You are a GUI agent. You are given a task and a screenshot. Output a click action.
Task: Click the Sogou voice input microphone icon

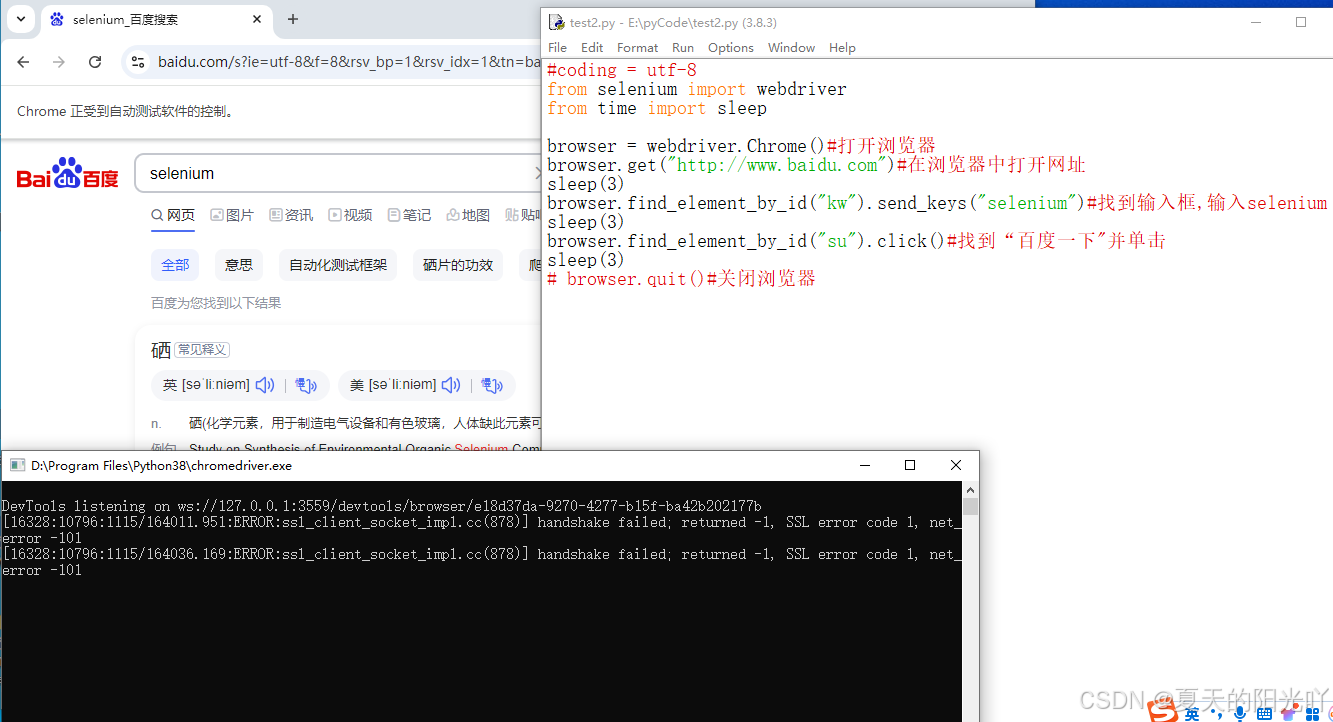pyautogui.click(x=1240, y=713)
